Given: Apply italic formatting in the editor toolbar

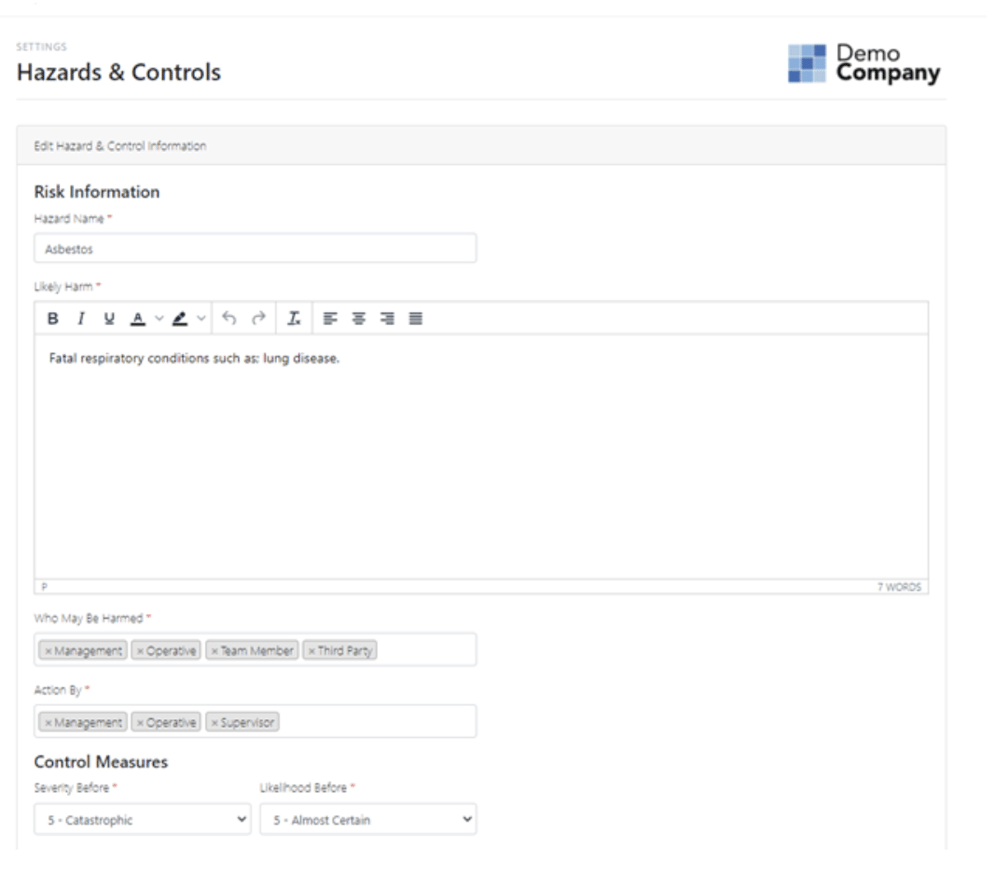Looking at the screenshot, I should (81, 318).
